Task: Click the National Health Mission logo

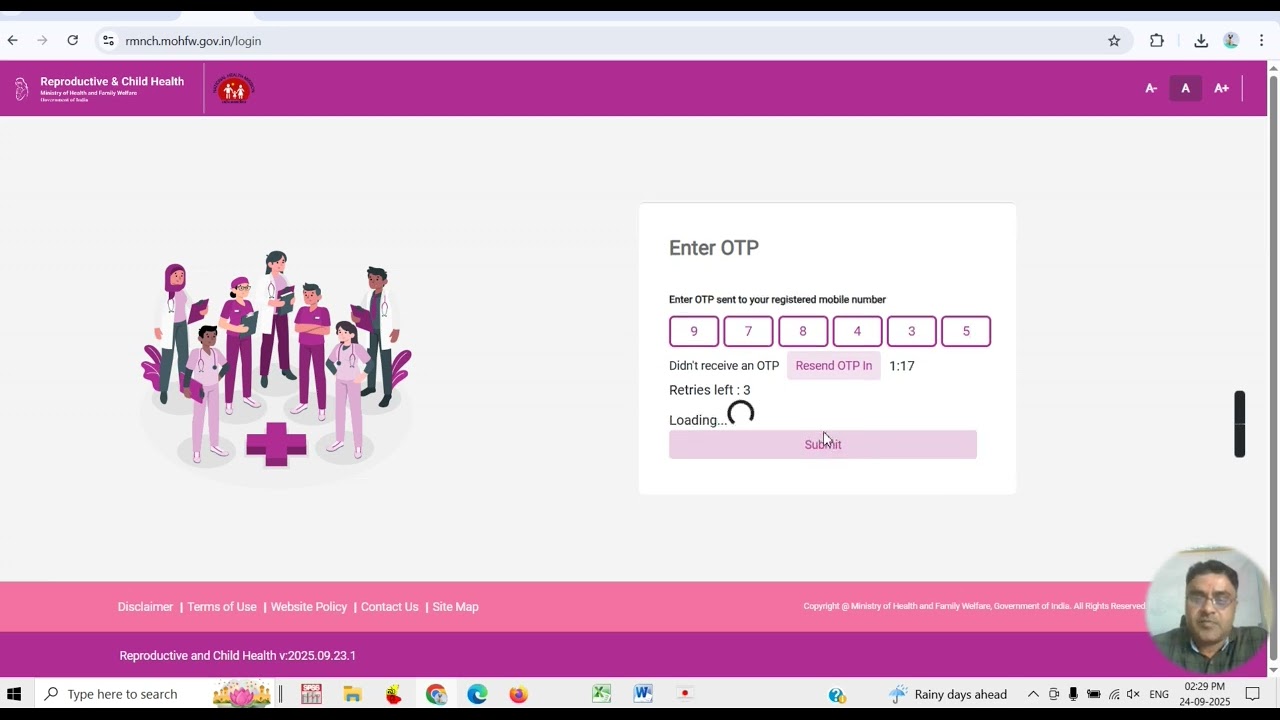Action: pos(234,88)
